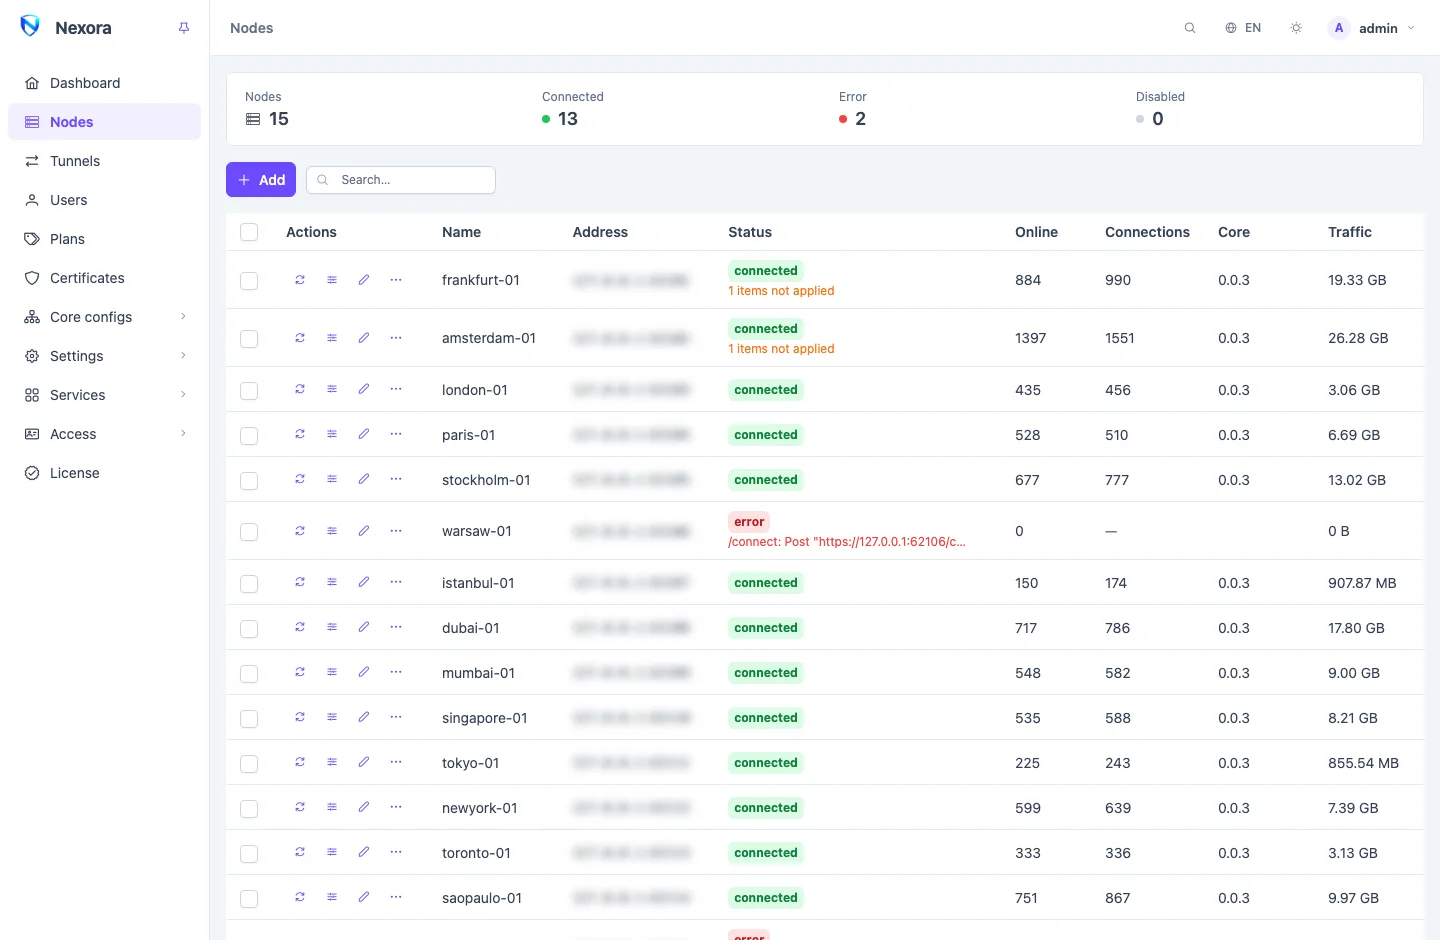Open more actions for paris-01
The height and width of the screenshot is (940, 1440).
(x=396, y=434)
